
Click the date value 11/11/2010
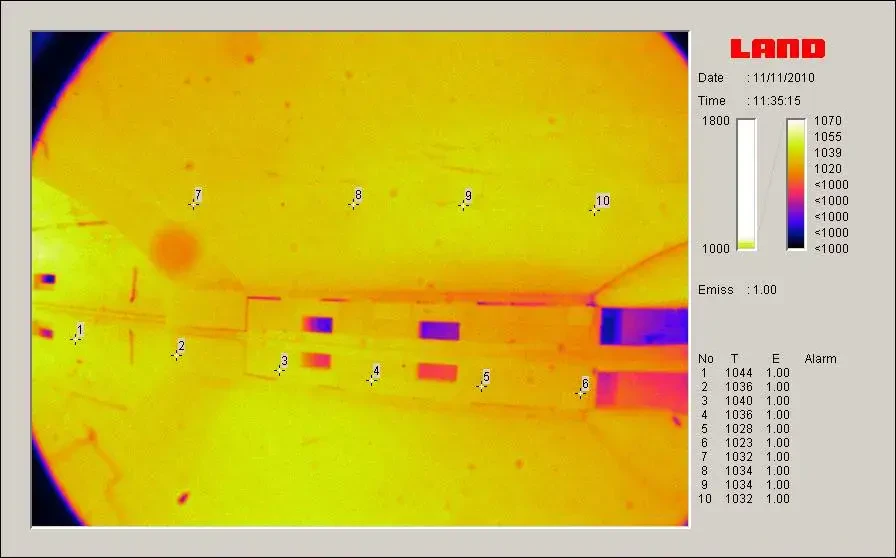[783, 78]
